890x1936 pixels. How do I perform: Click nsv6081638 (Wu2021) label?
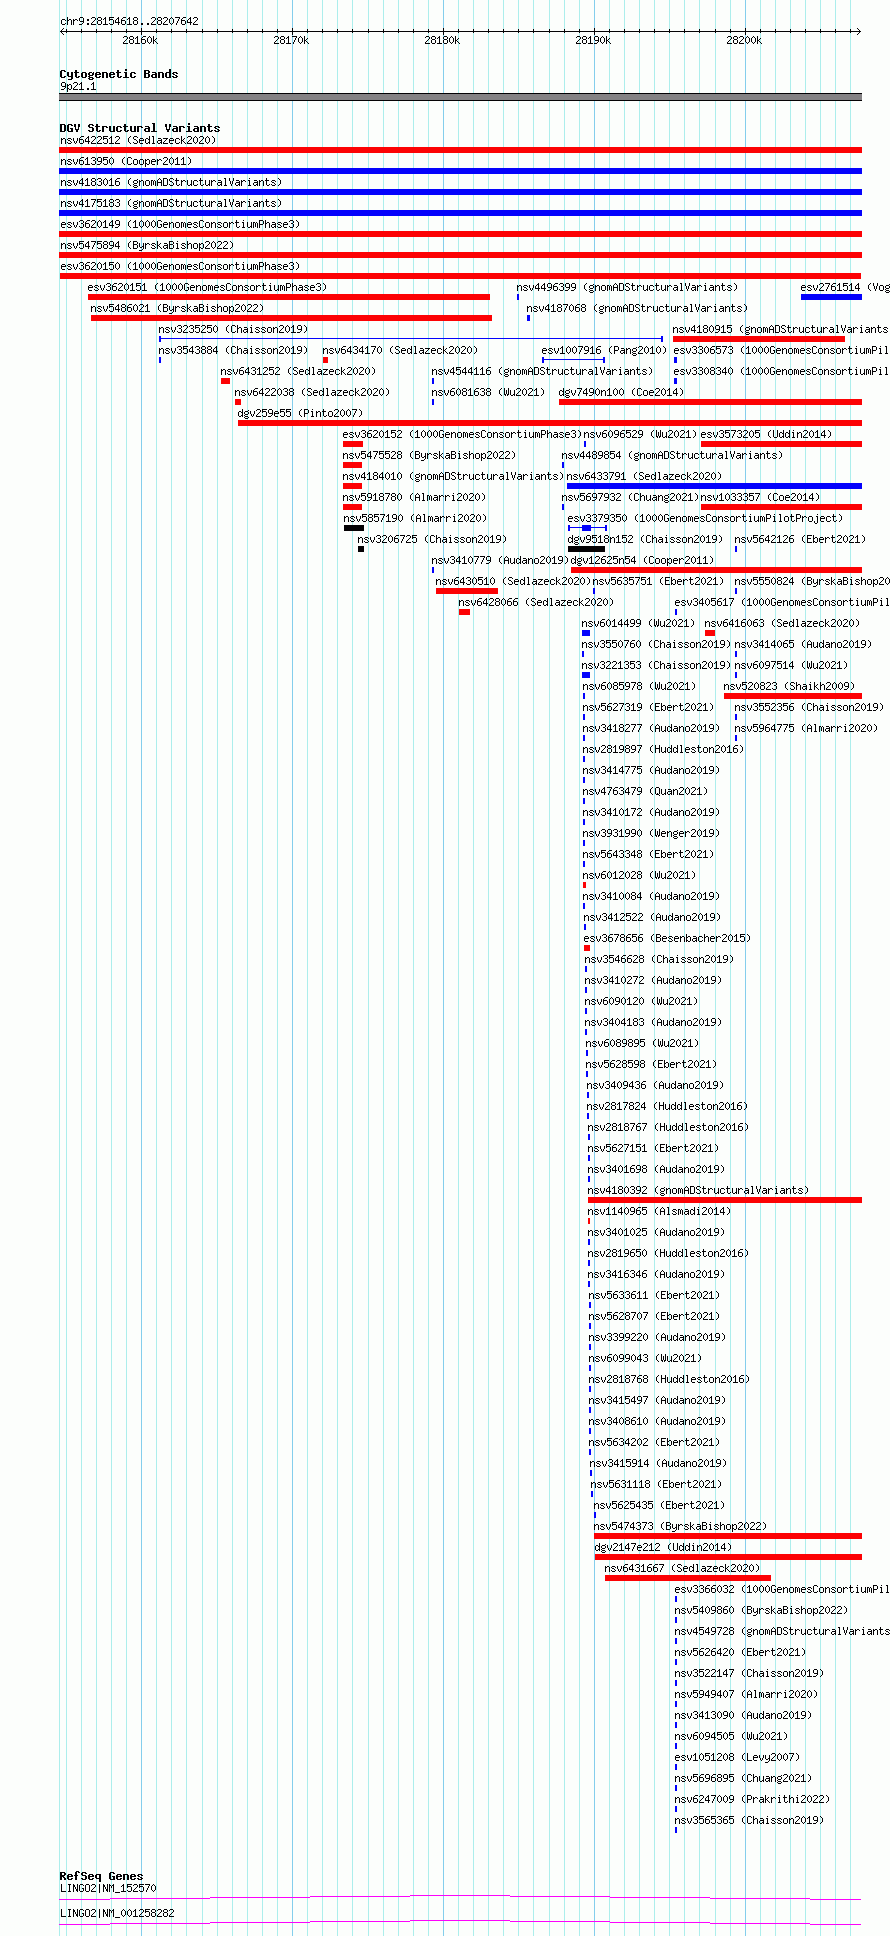click(x=488, y=392)
